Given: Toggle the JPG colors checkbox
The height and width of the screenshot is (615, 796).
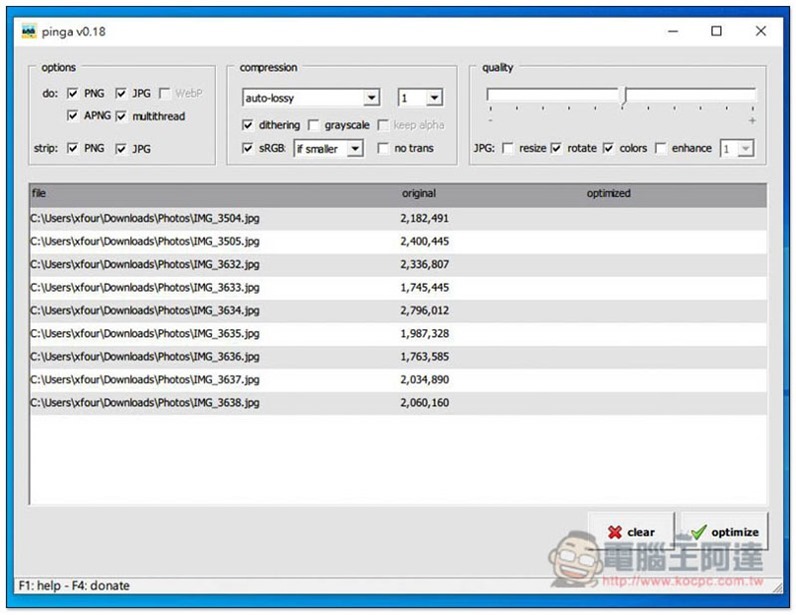Looking at the screenshot, I should 608,148.
